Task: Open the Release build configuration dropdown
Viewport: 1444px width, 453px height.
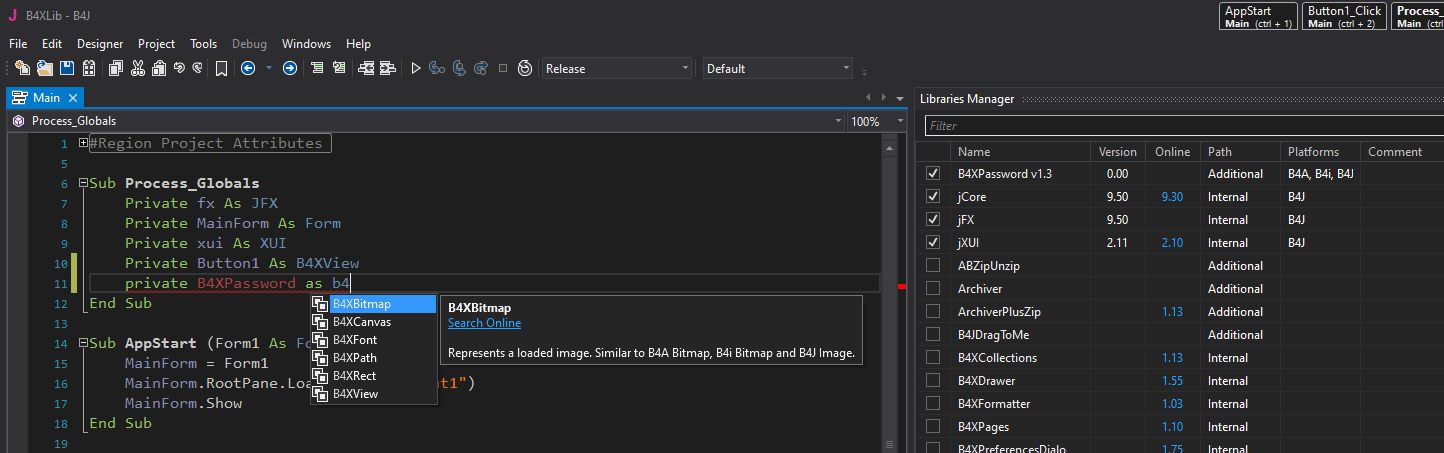Action: click(616, 68)
